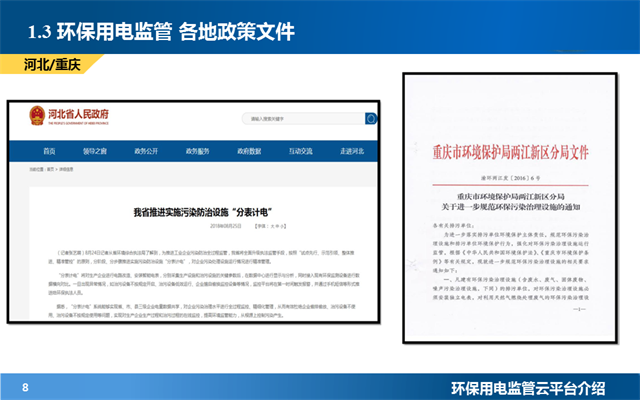Click the Hebei government national emblem logo
The height and width of the screenshot is (400, 640).
(37, 116)
